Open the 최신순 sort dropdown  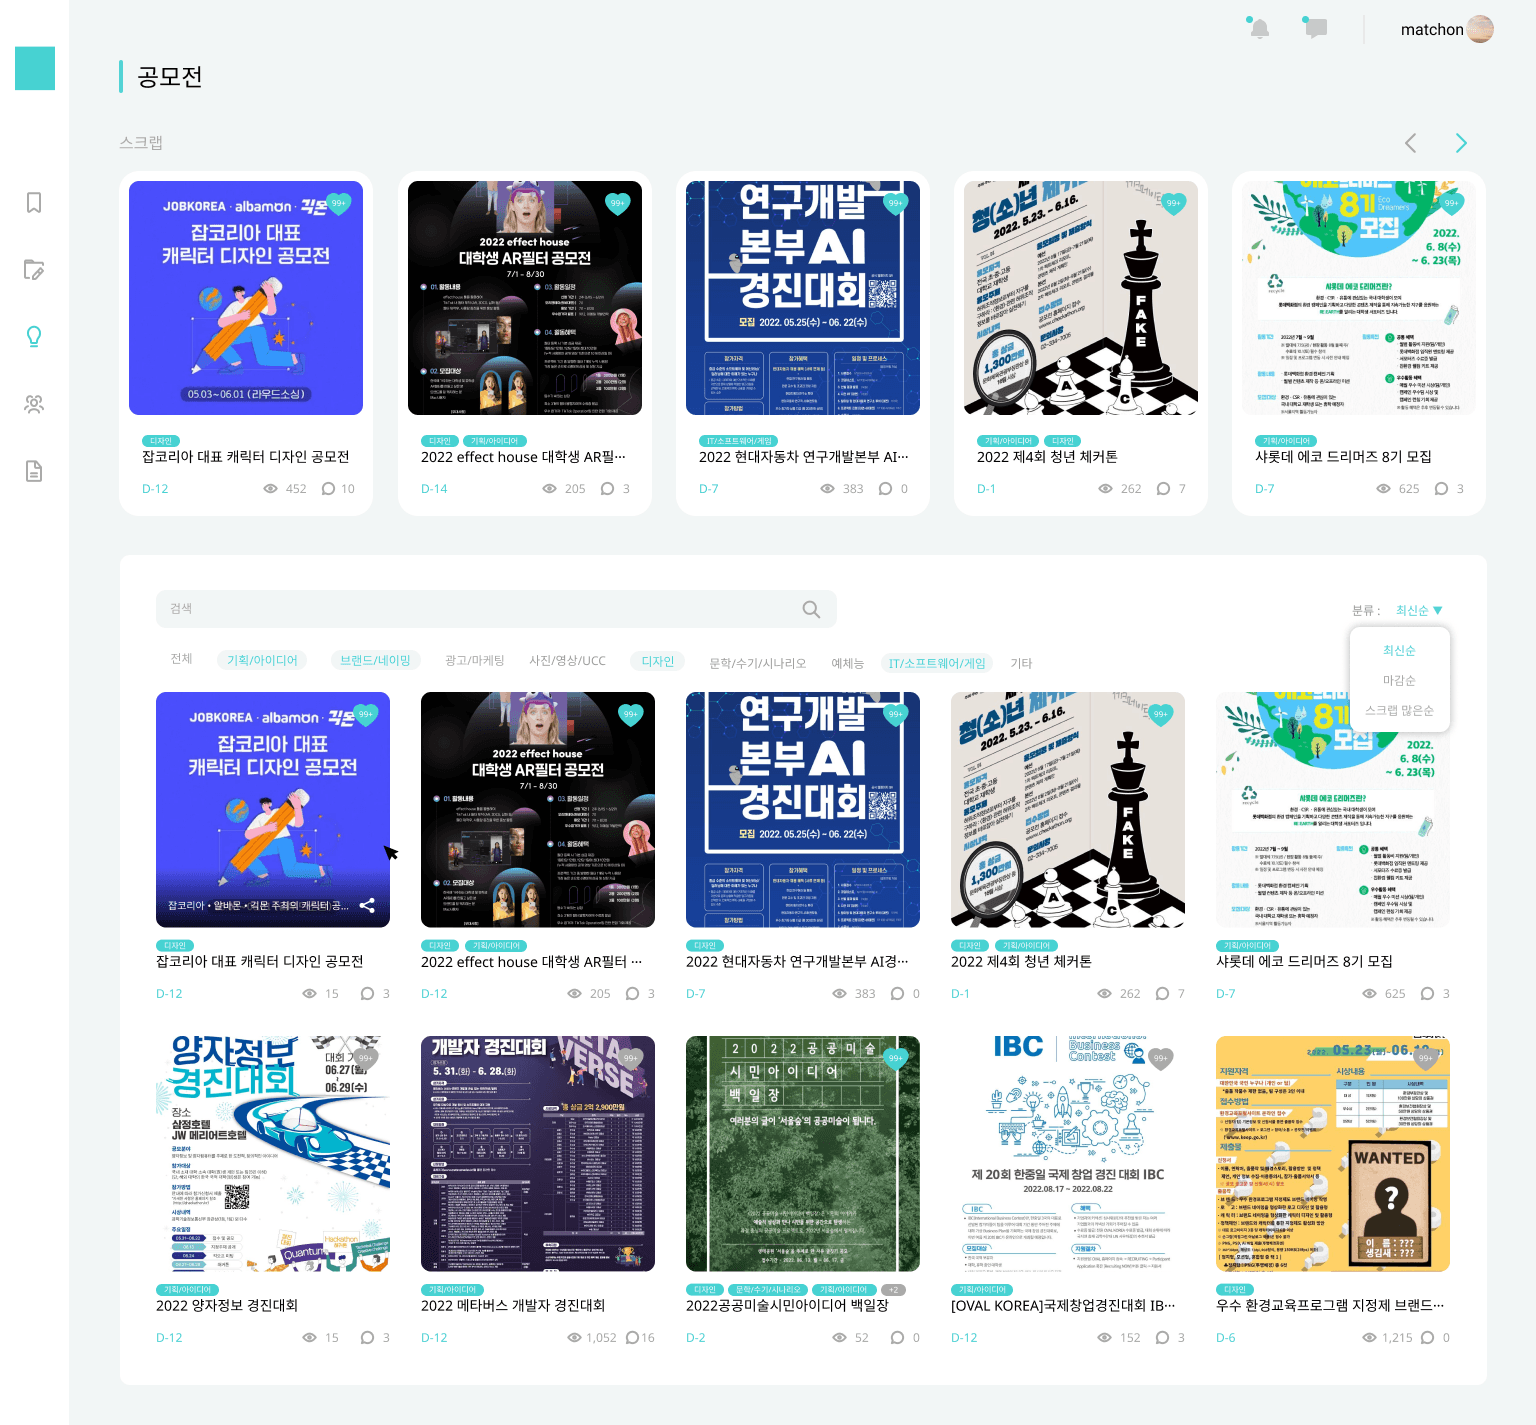(x=1419, y=610)
